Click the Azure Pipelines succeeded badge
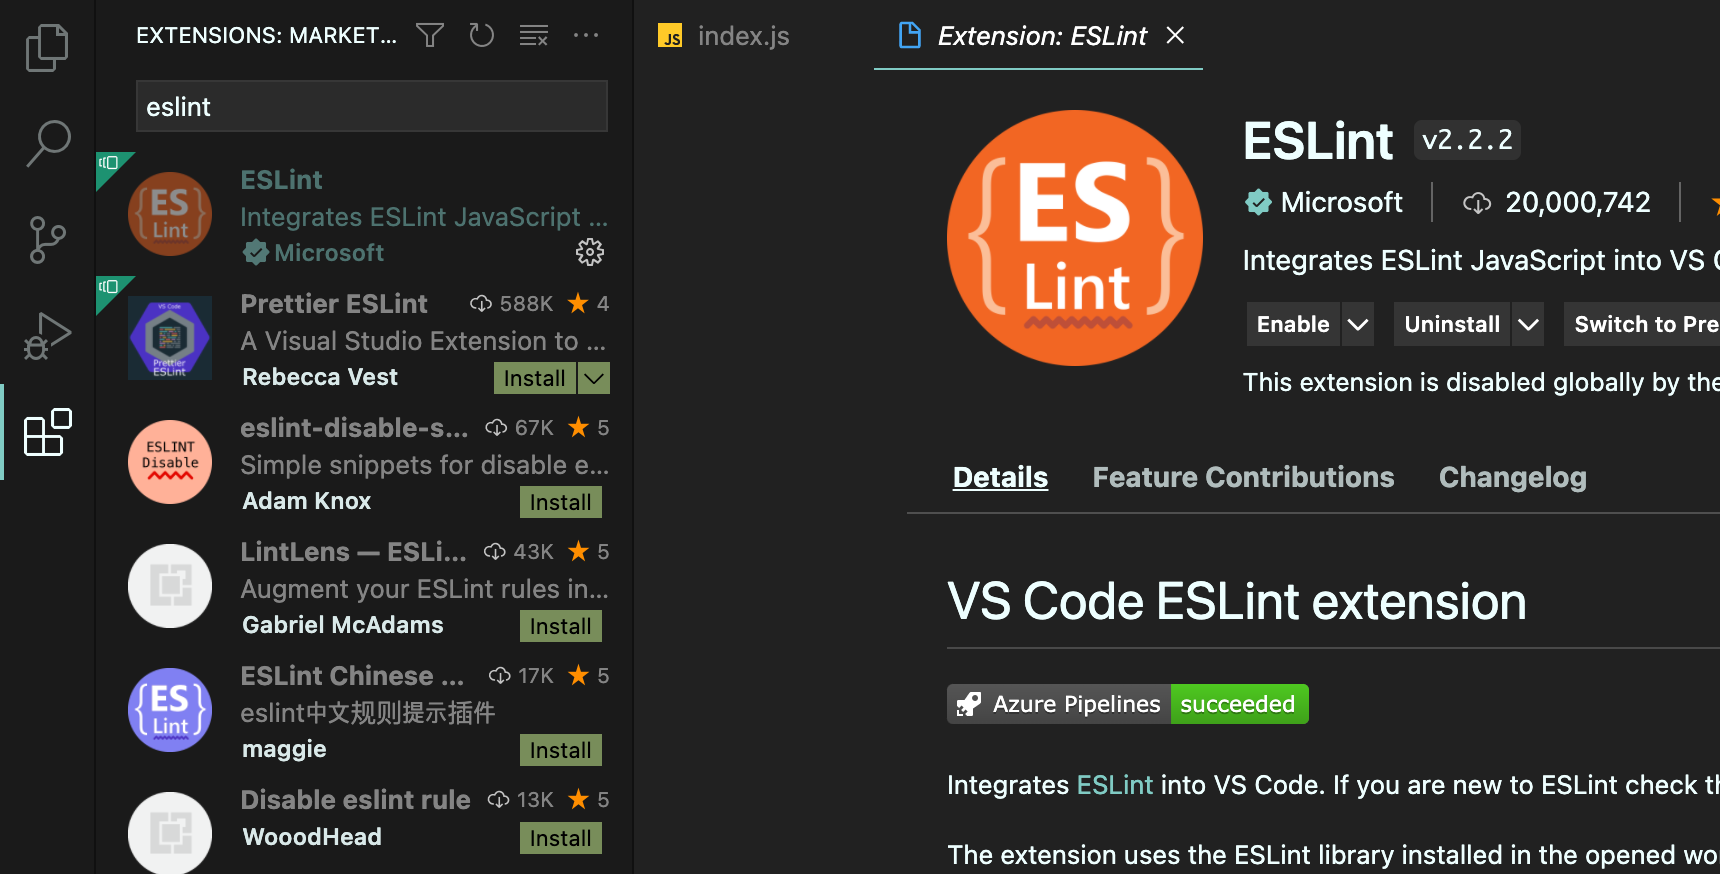1720x874 pixels. (1128, 704)
